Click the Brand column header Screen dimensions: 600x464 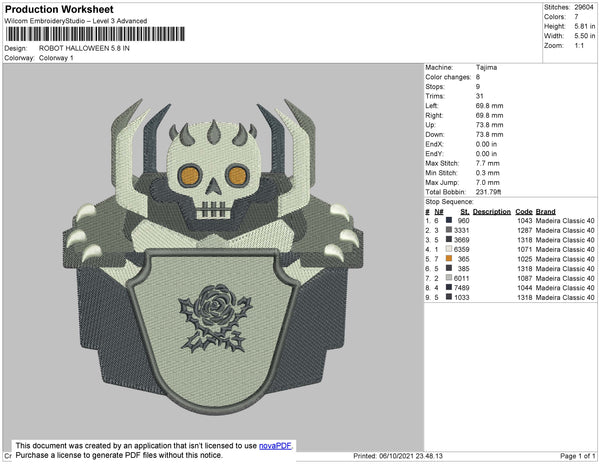546,212
